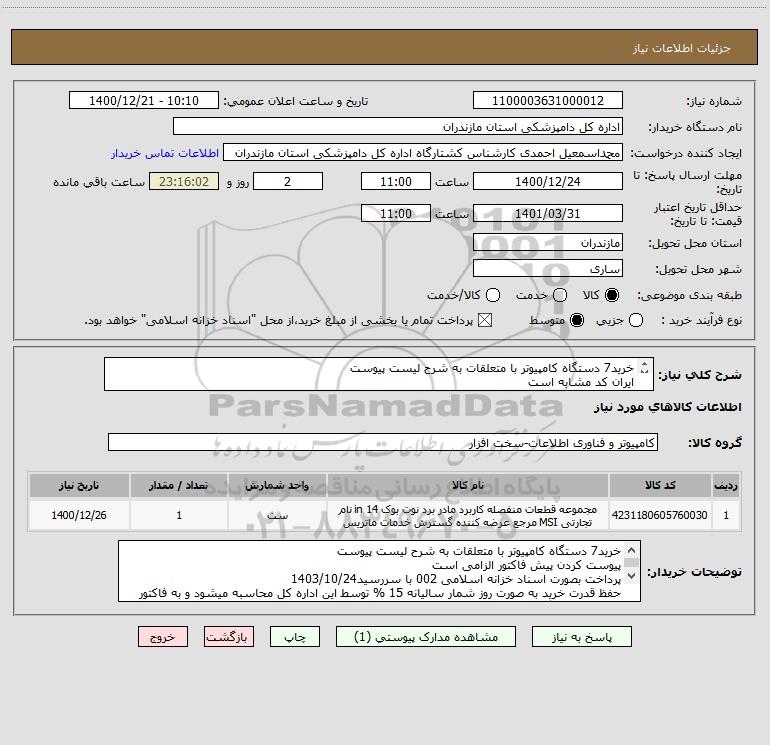Viewport: 770px width, 745px height.
Task: Click the 'نام کالا' column header
Action: coord(468,485)
